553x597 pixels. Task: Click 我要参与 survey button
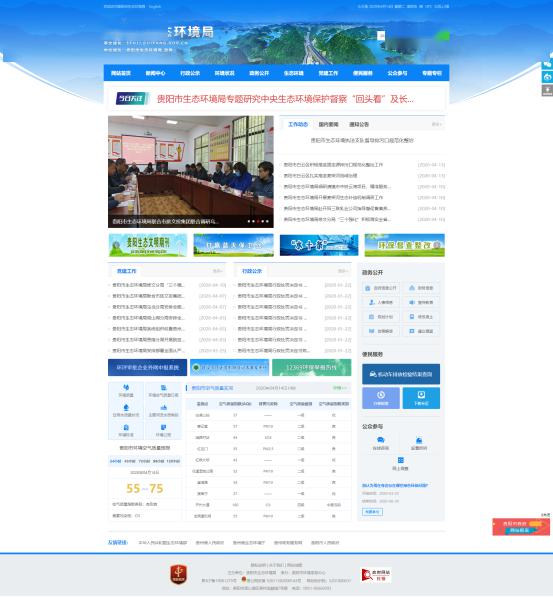(x=372, y=512)
